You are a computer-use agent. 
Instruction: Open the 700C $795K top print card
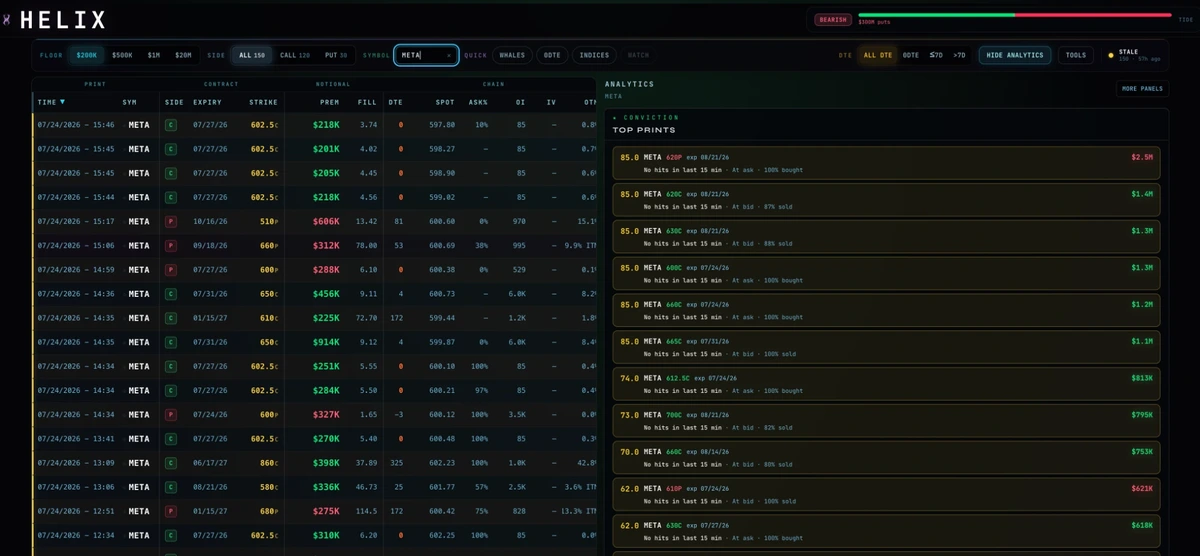click(x=886, y=420)
